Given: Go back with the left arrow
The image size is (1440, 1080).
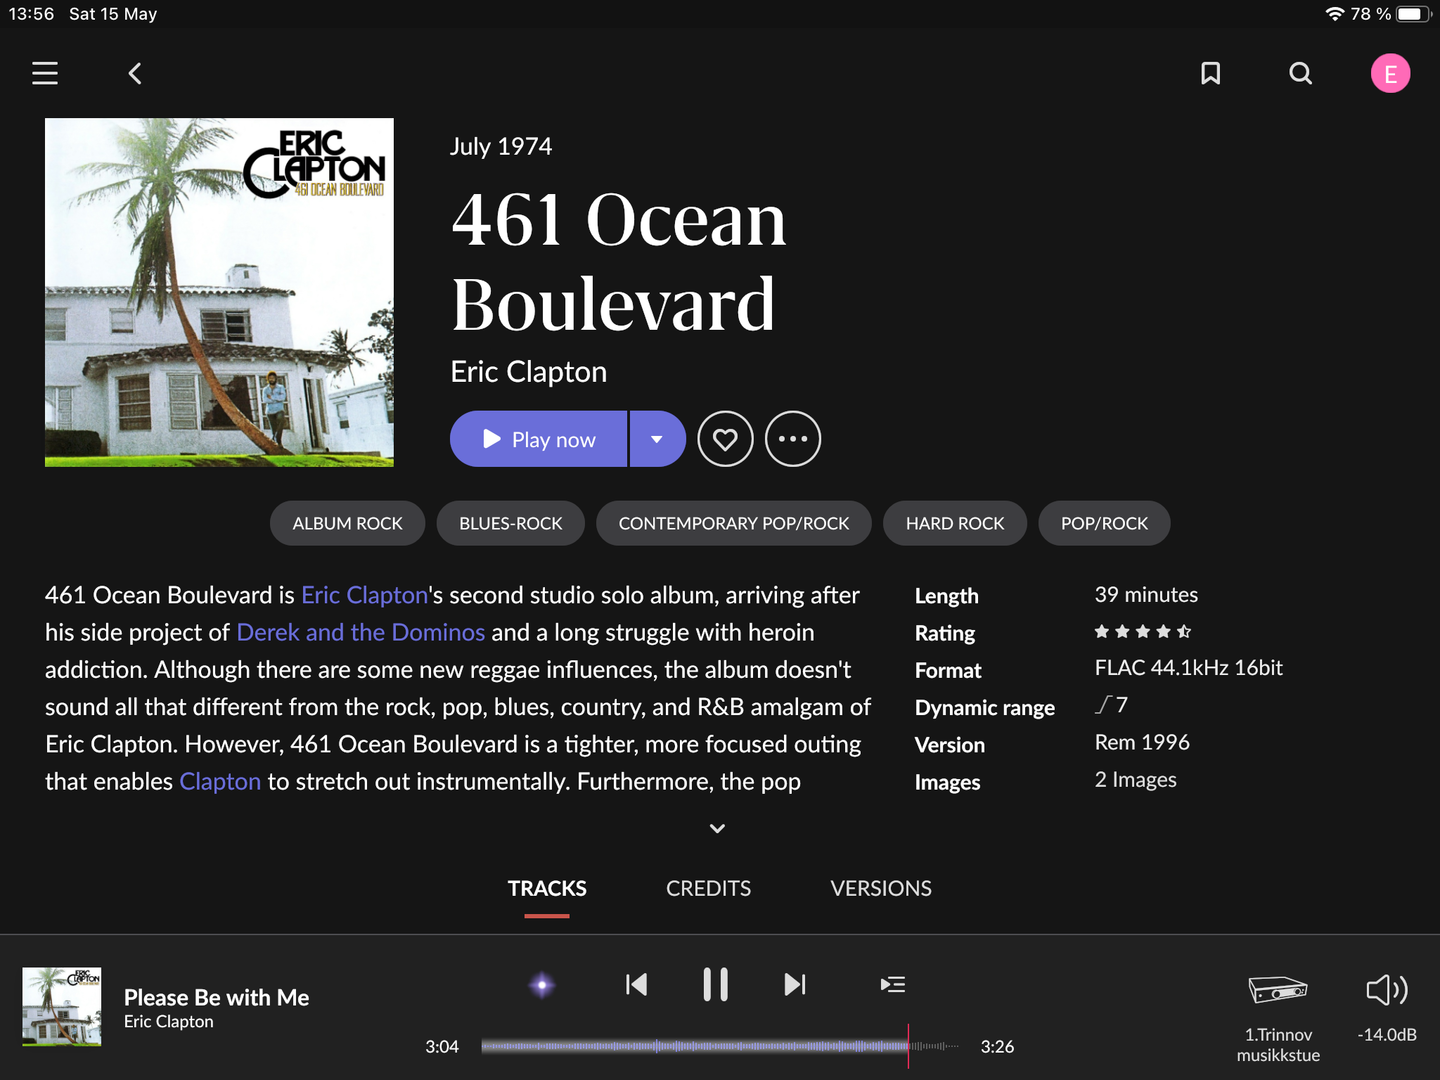Looking at the screenshot, I should coord(135,73).
